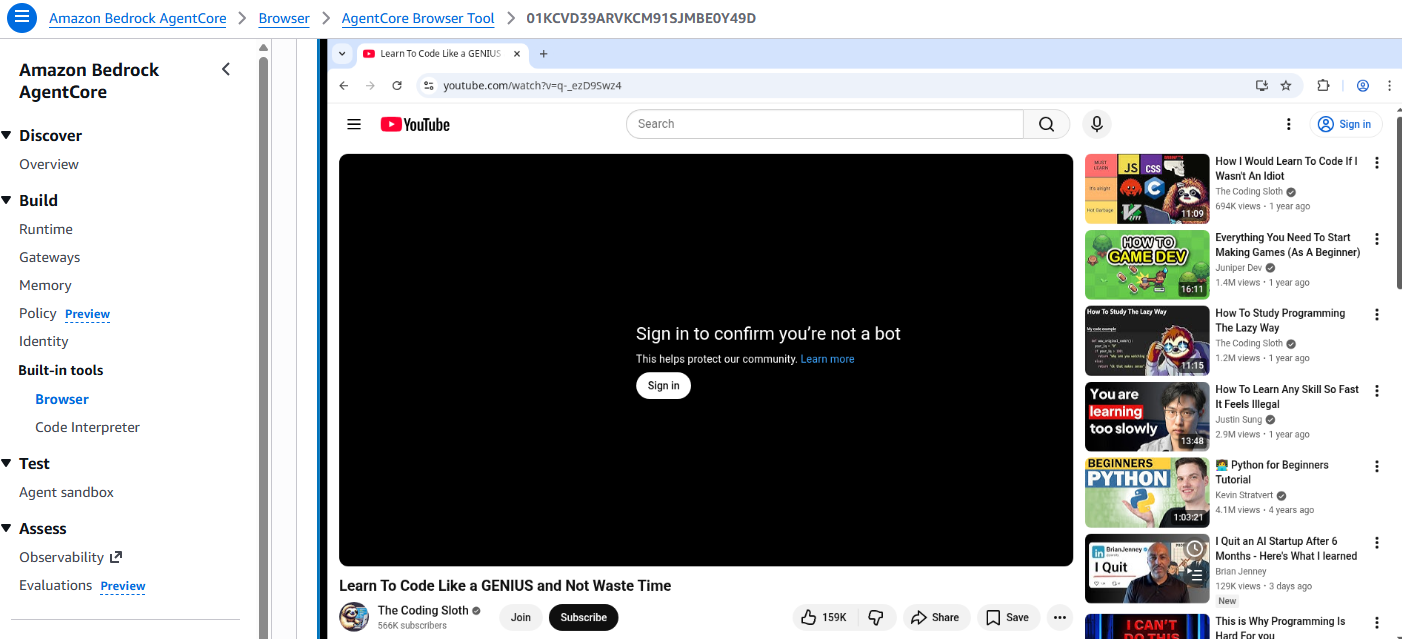This screenshot has width=1402, height=639.
Task: Select Code Interpreter in sidebar
Action: (87, 427)
